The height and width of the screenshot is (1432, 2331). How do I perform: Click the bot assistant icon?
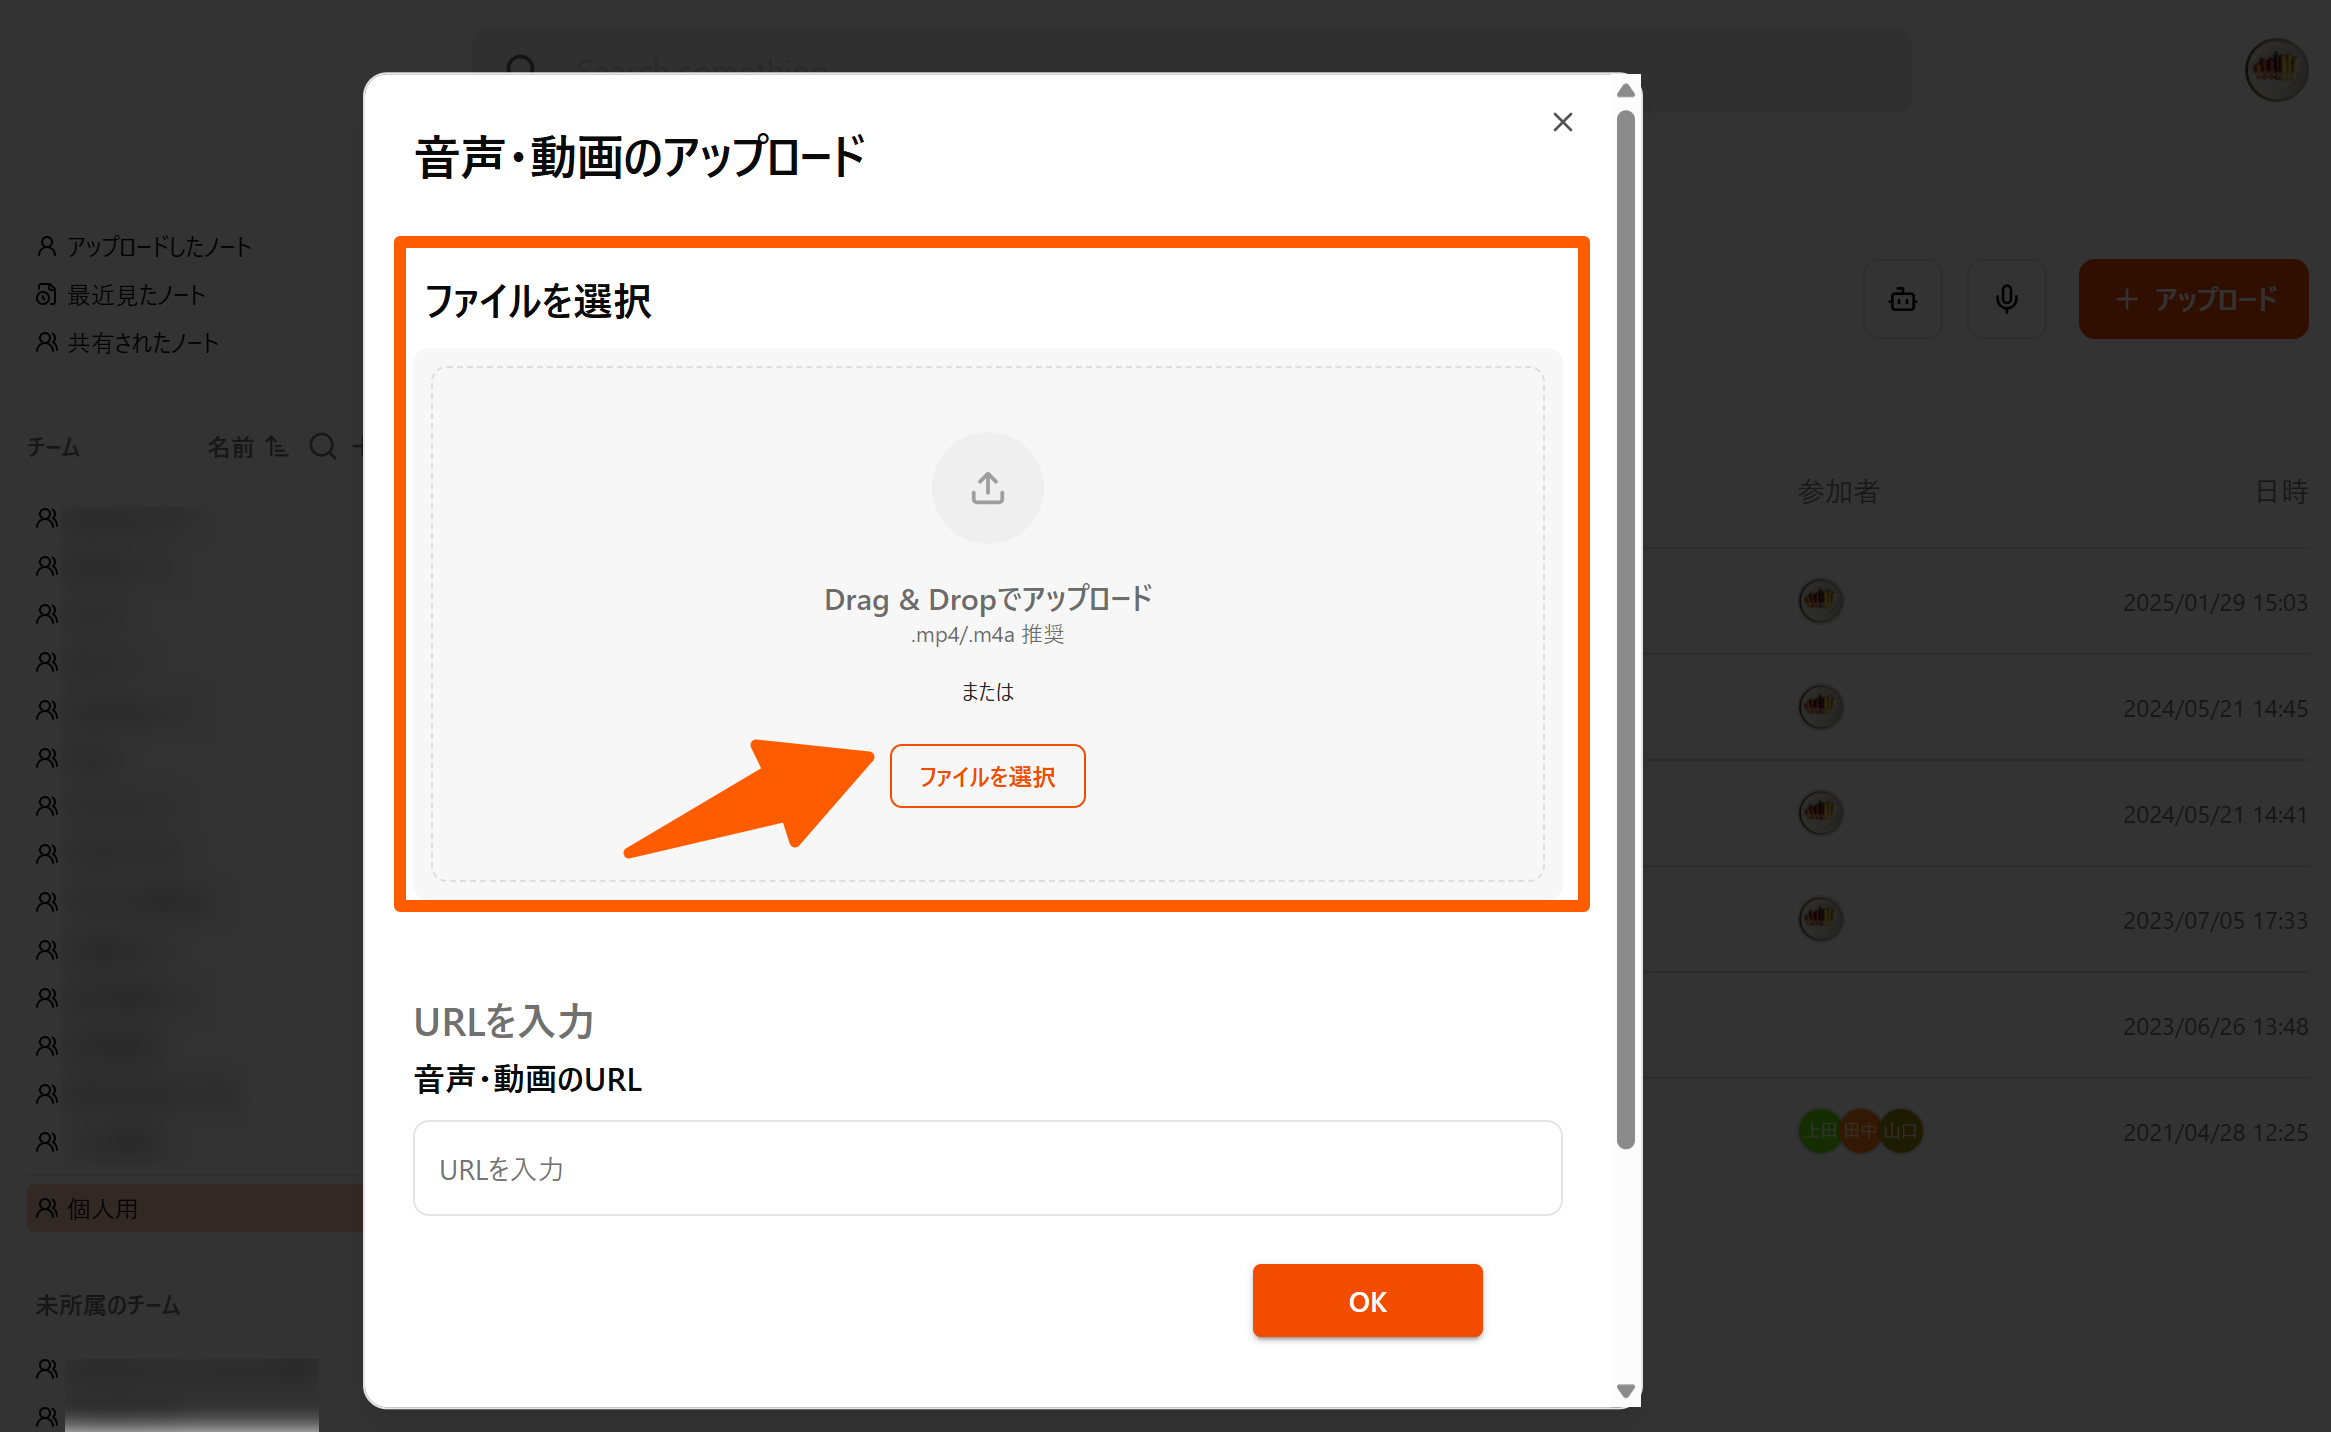1902,299
